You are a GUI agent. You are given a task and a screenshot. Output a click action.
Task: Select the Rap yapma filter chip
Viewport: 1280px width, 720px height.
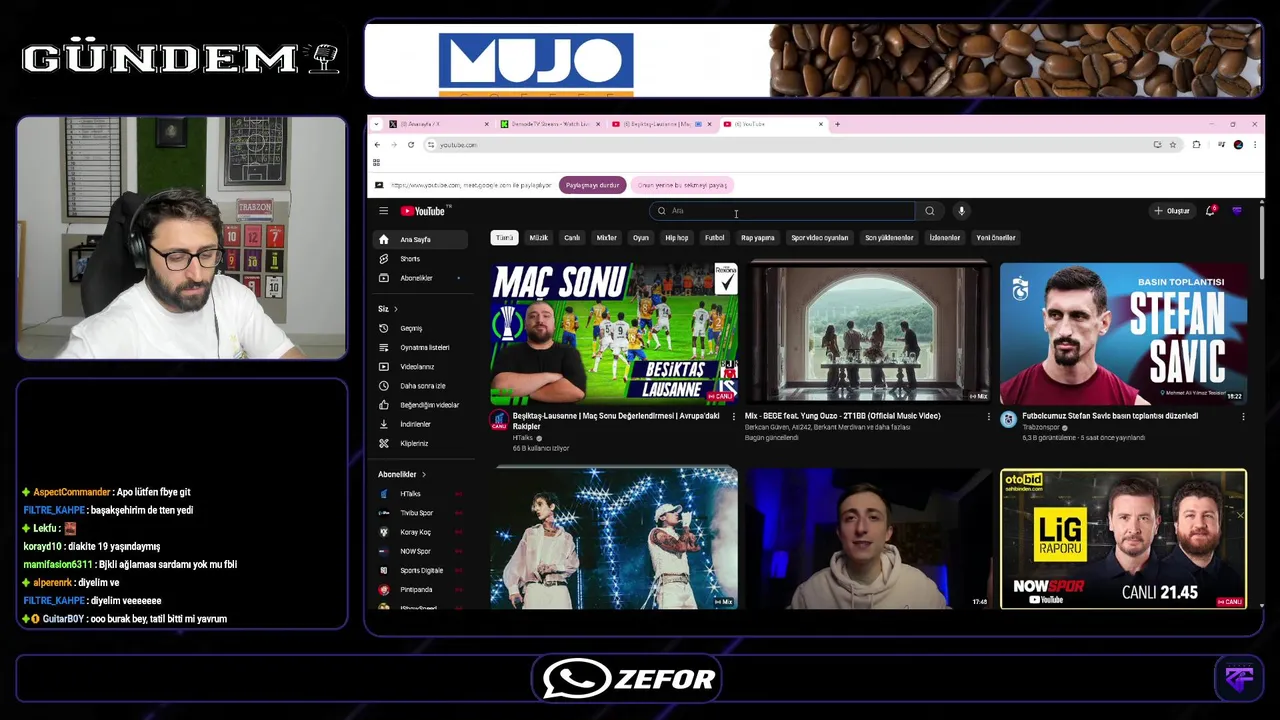coord(758,238)
